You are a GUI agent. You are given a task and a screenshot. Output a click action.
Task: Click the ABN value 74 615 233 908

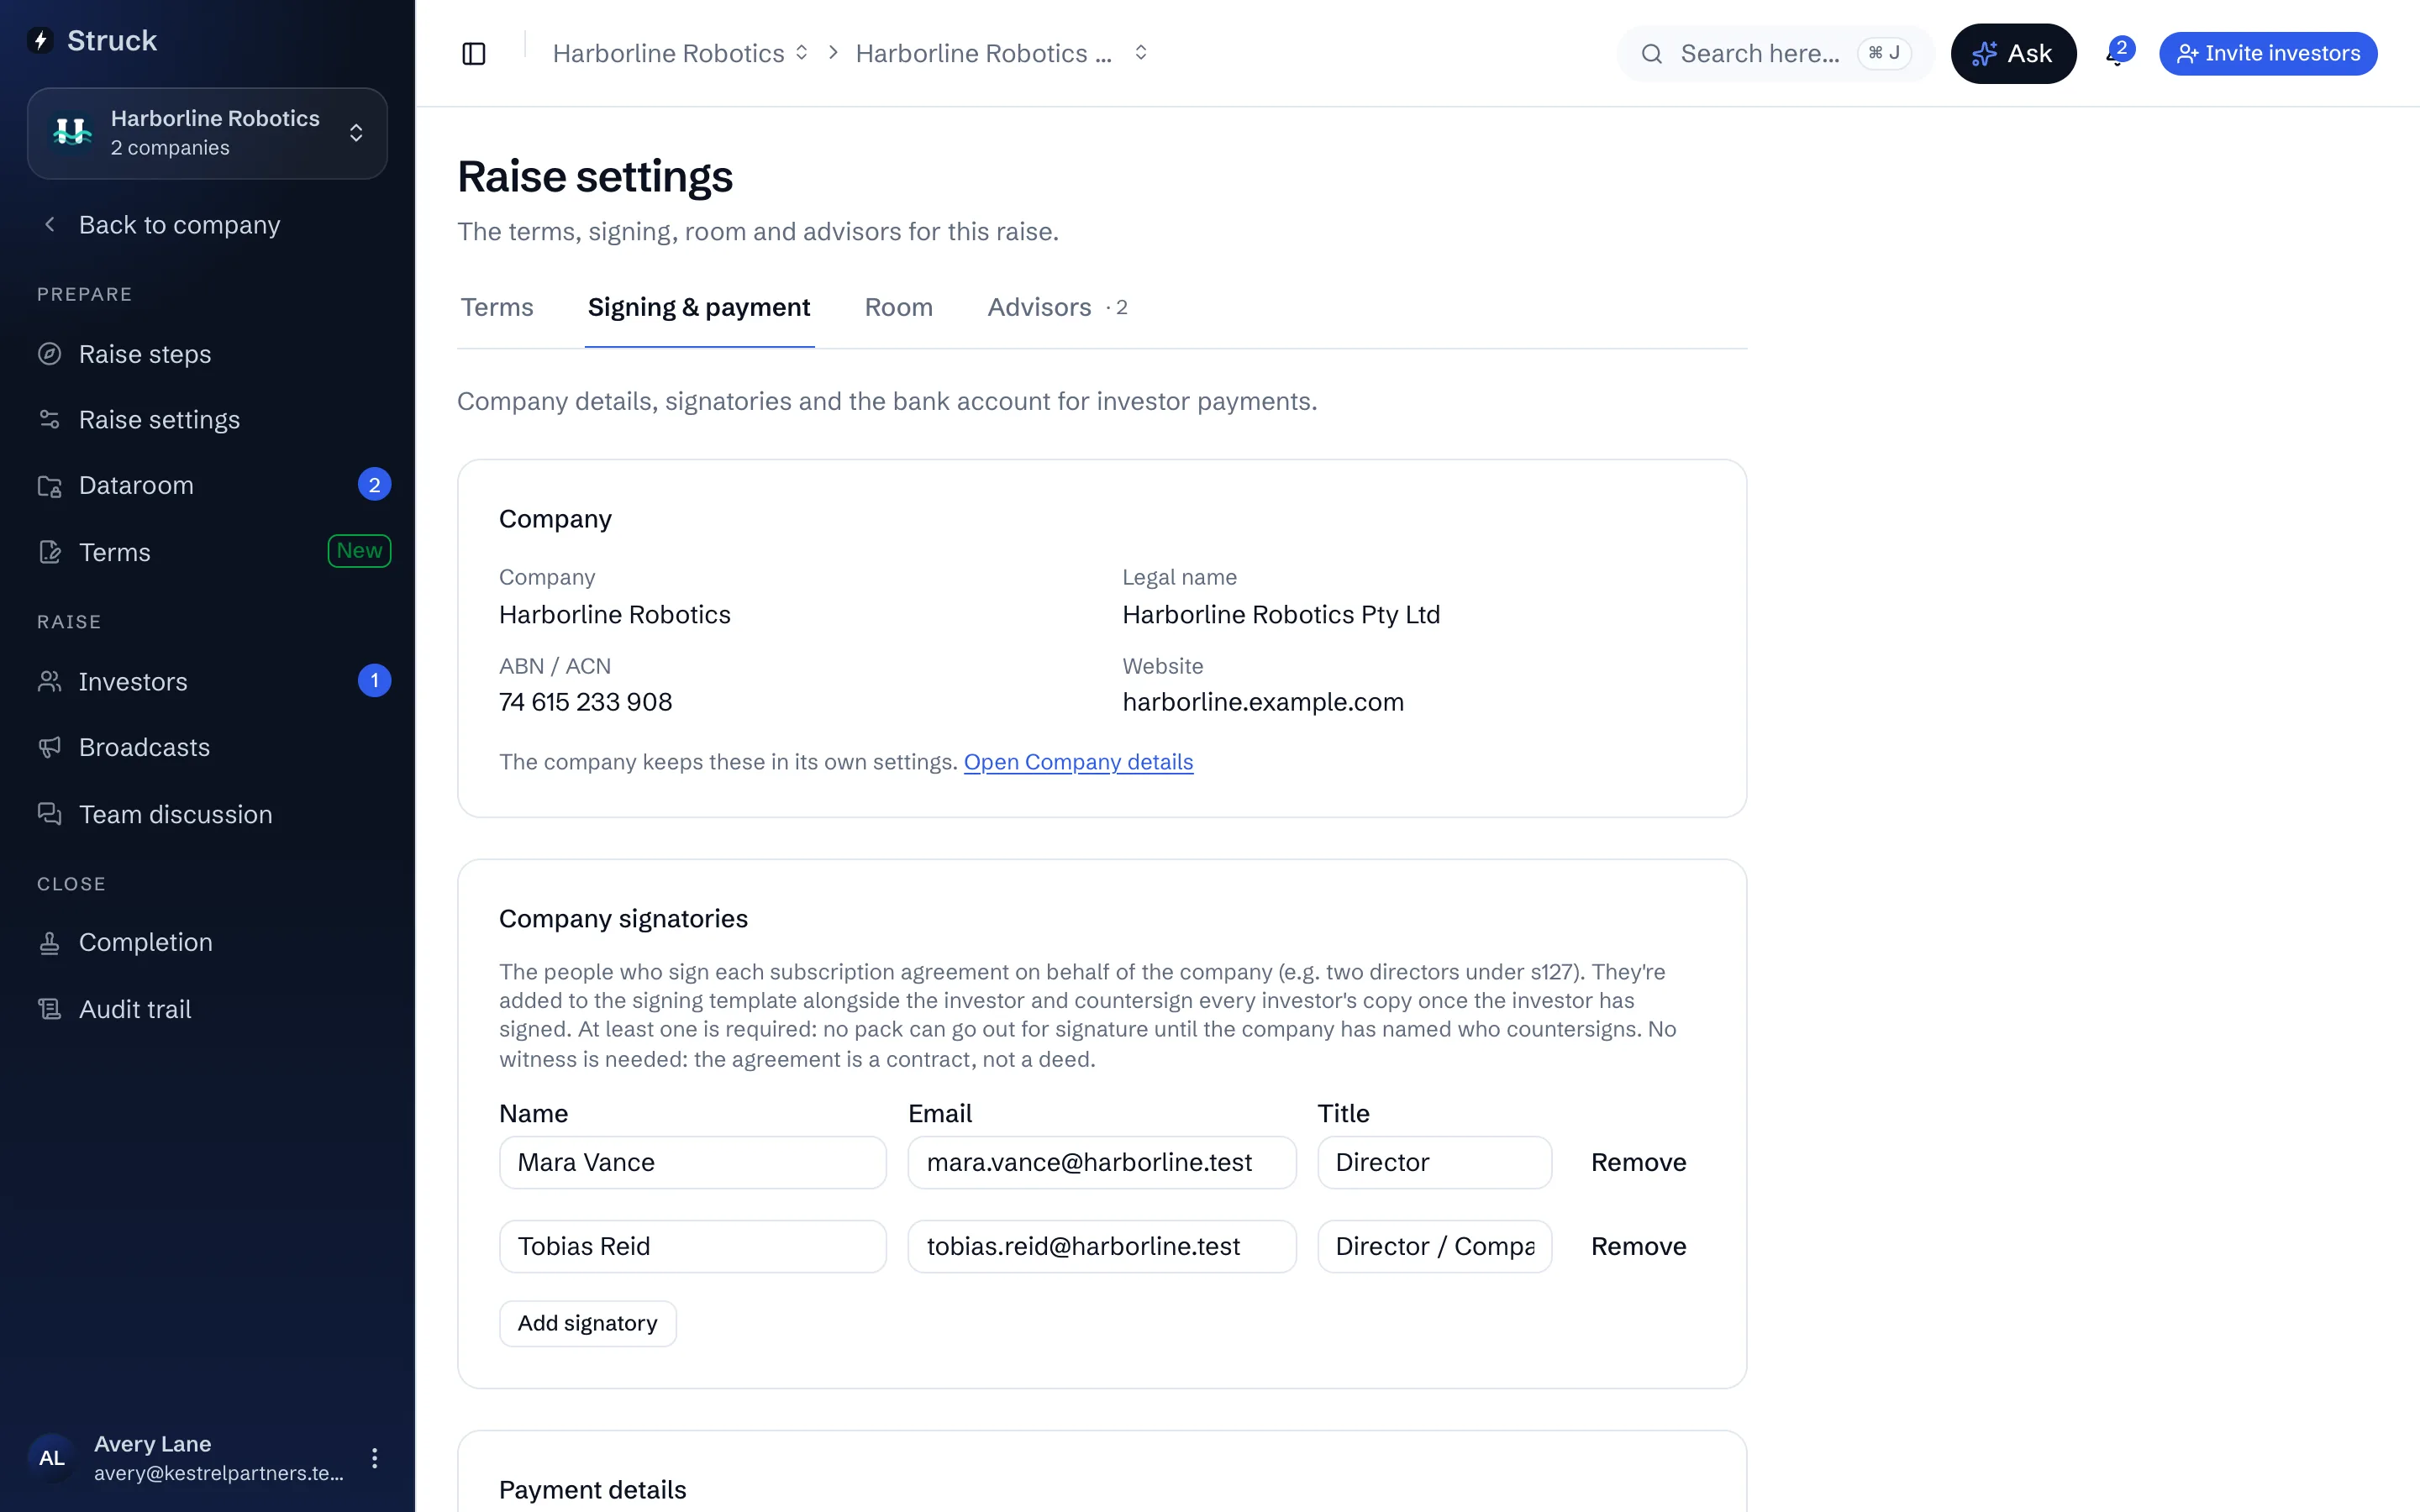[586, 702]
